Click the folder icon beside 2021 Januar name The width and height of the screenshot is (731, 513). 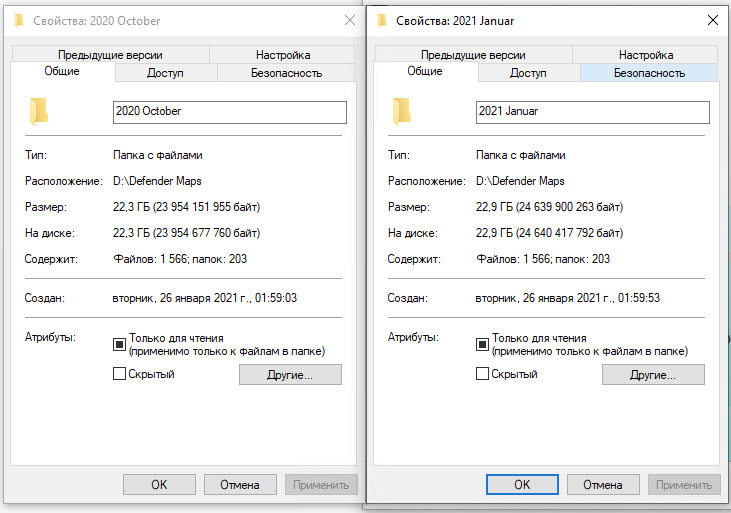pyautogui.click(x=402, y=111)
